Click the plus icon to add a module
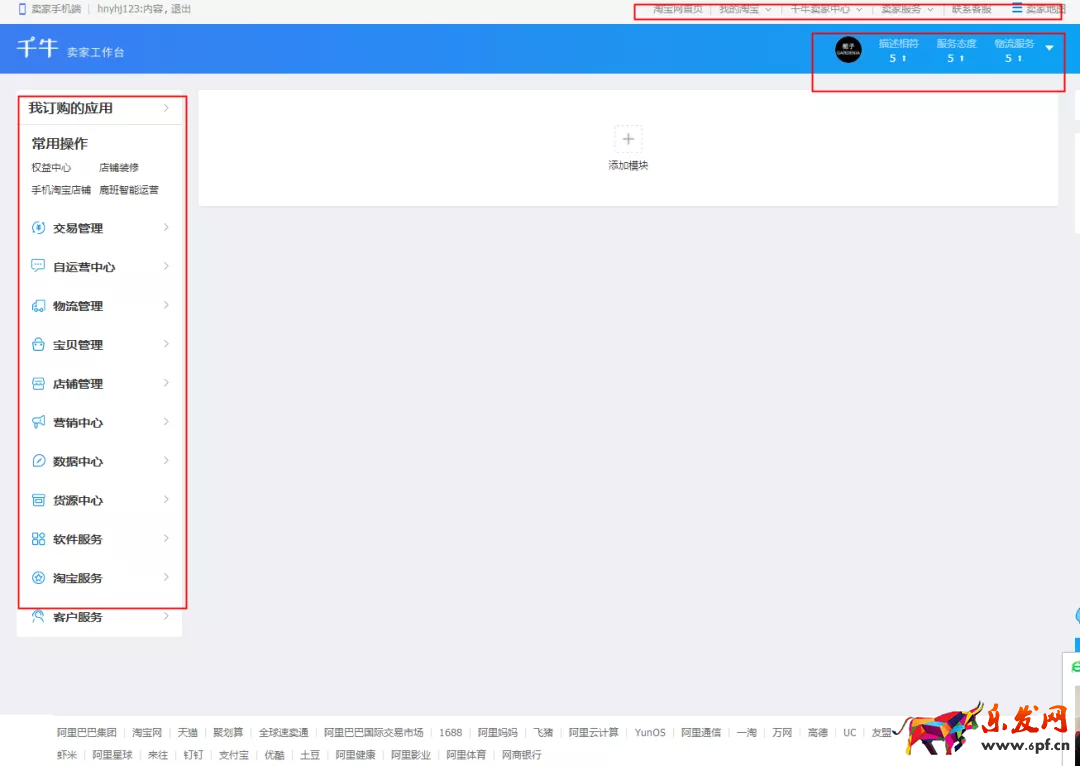This screenshot has width=1080, height=766. click(628, 139)
